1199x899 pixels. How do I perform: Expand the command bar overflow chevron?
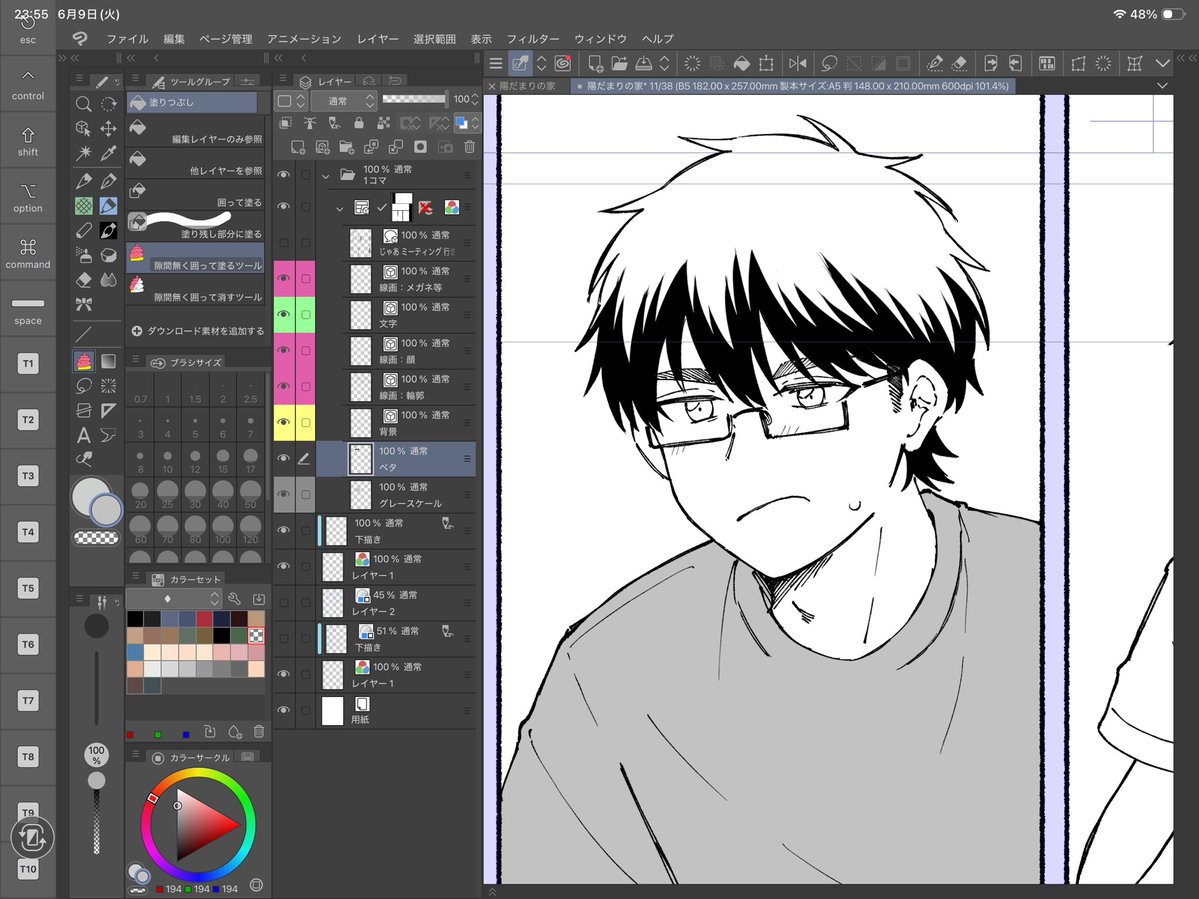coord(1162,63)
